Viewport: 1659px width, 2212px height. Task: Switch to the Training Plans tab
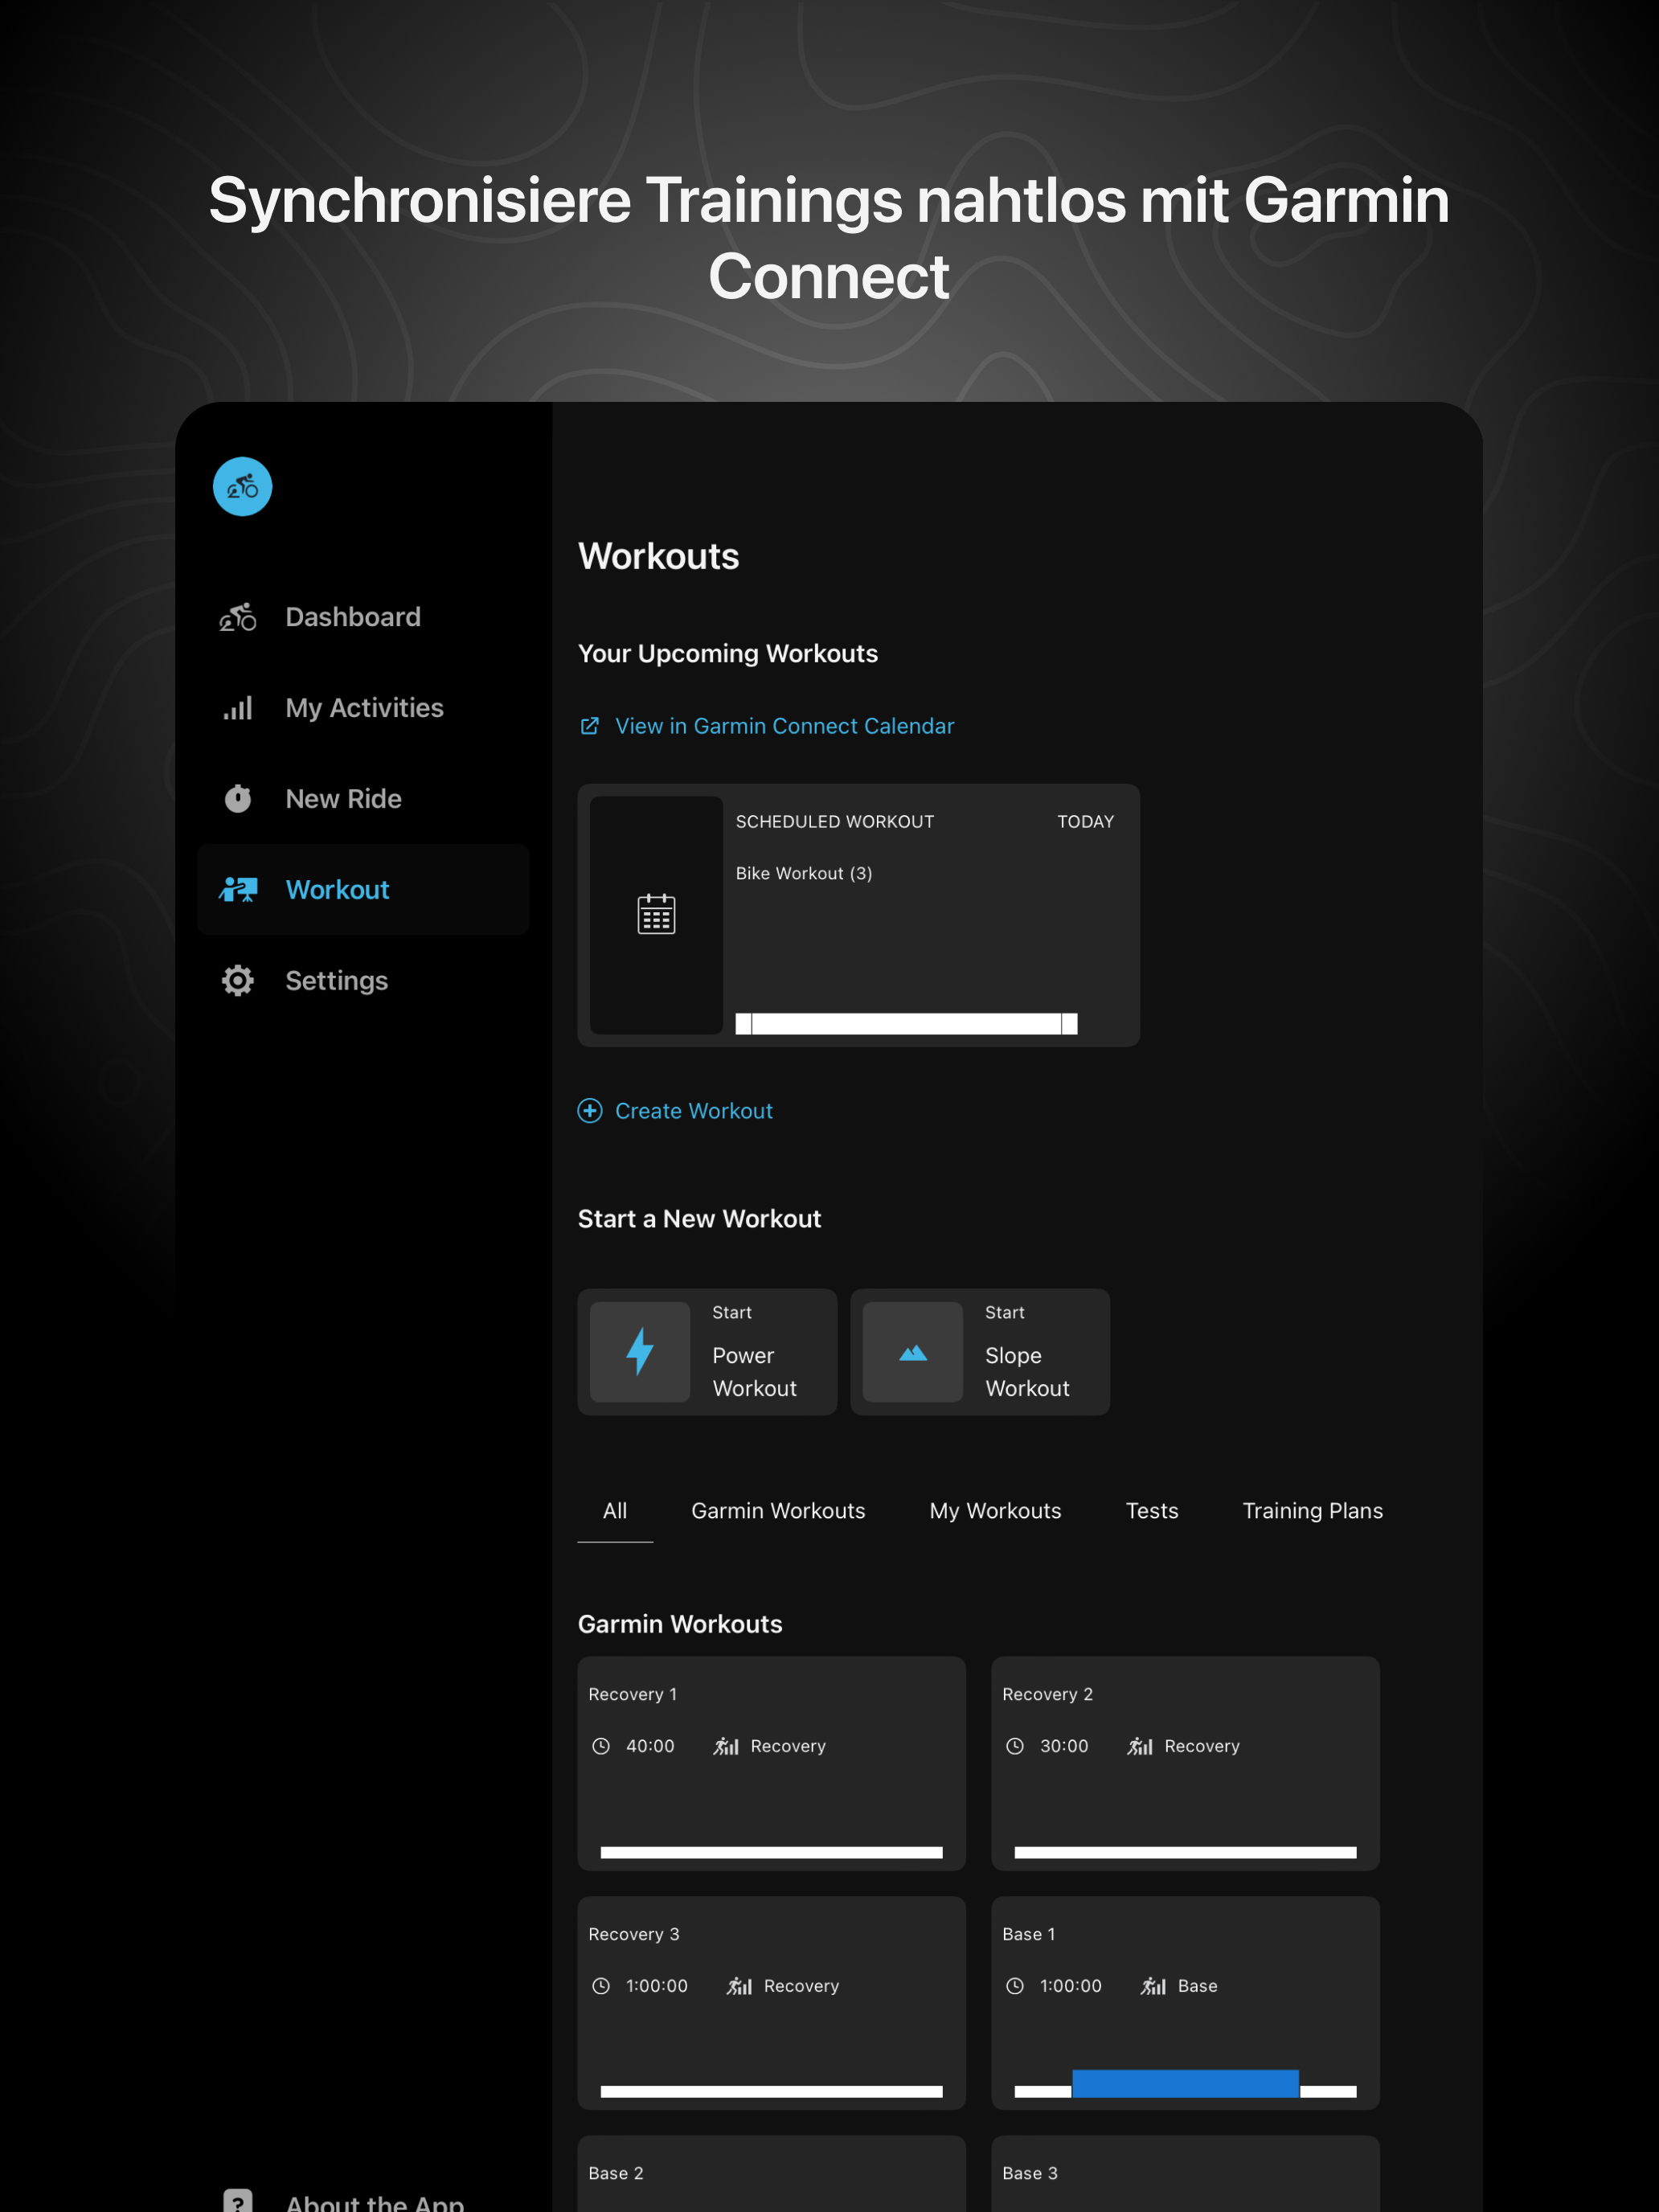[1312, 1511]
